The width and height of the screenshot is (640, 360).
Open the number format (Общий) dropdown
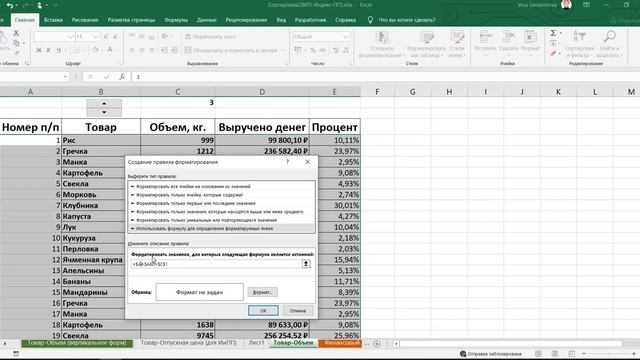coord(346,37)
